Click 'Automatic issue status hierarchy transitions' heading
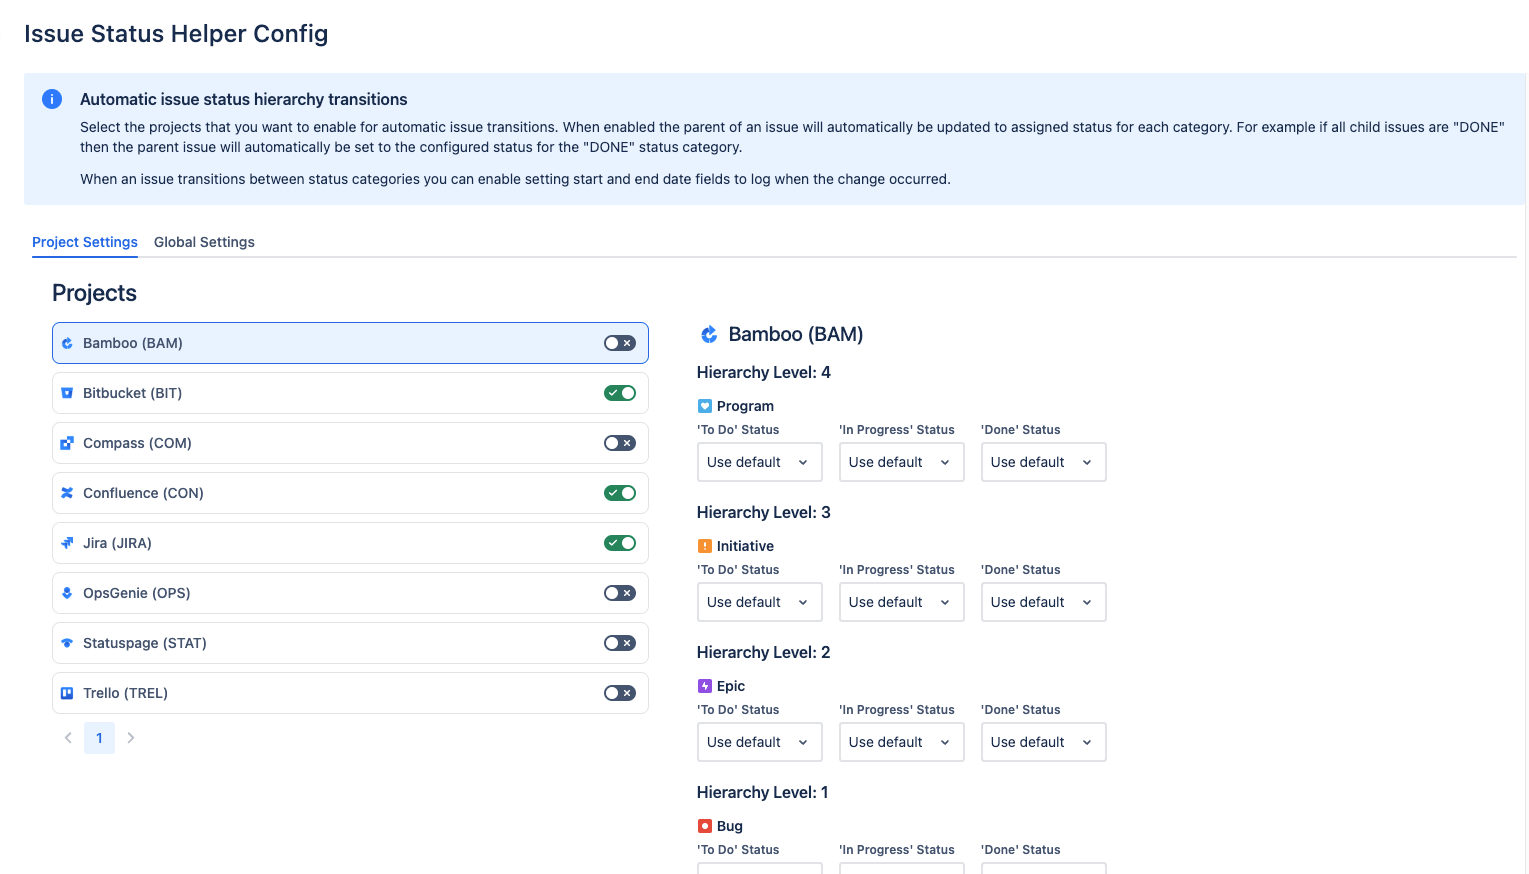The image size is (1529, 874). pyautogui.click(x=244, y=99)
